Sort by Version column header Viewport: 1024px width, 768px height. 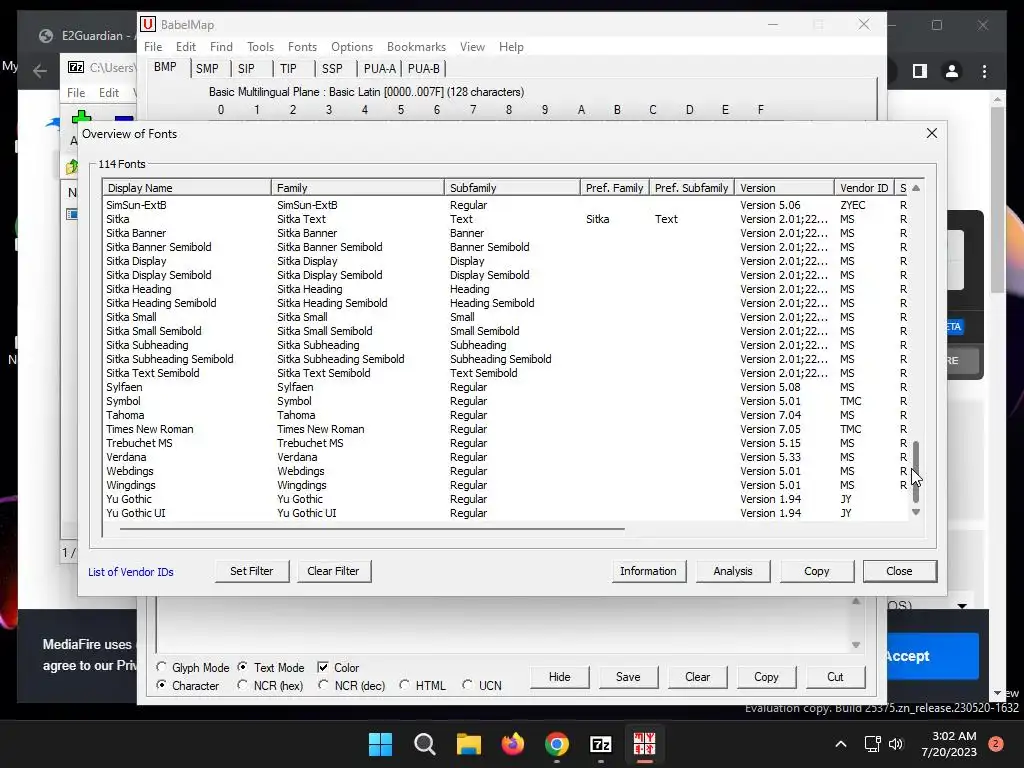[x=784, y=188]
